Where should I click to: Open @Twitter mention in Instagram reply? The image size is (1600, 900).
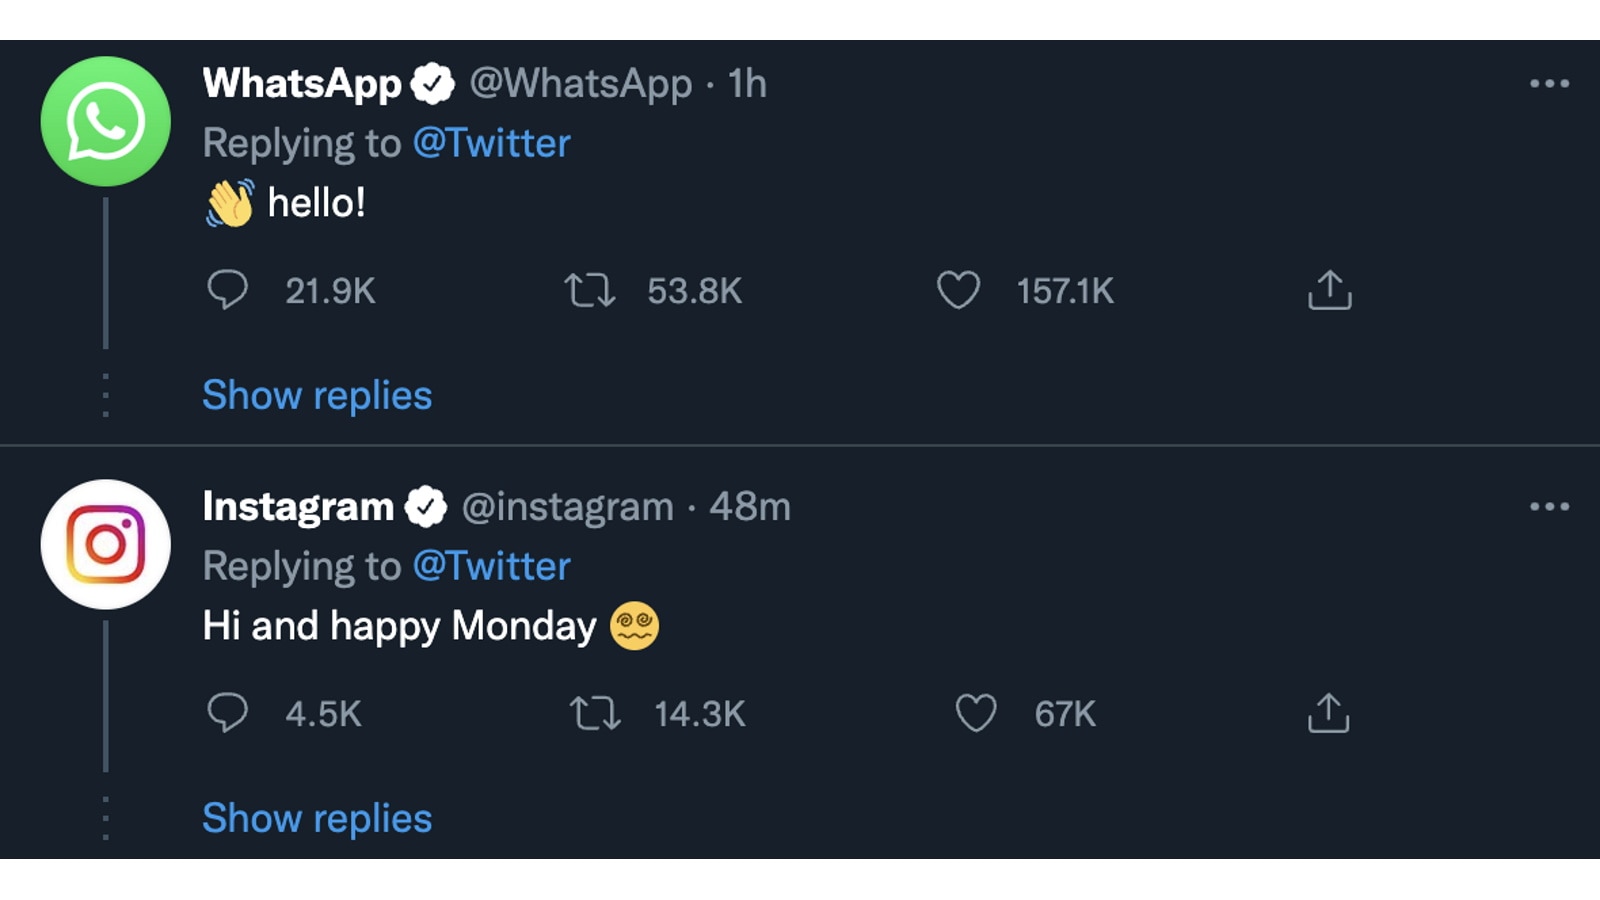(x=491, y=567)
